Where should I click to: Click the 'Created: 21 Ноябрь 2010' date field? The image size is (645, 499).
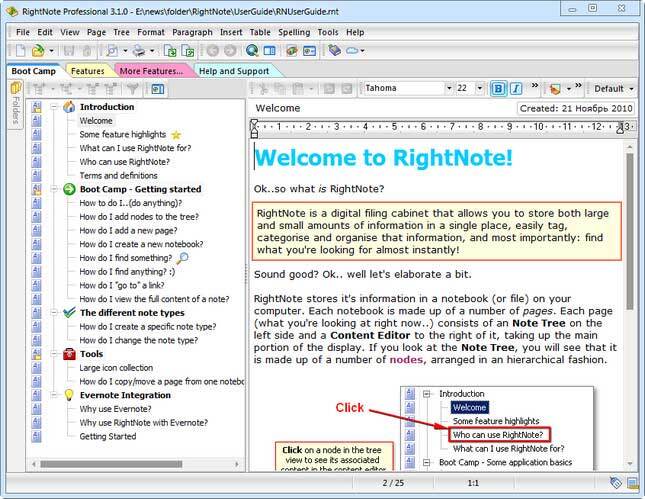[x=576, y=109]
